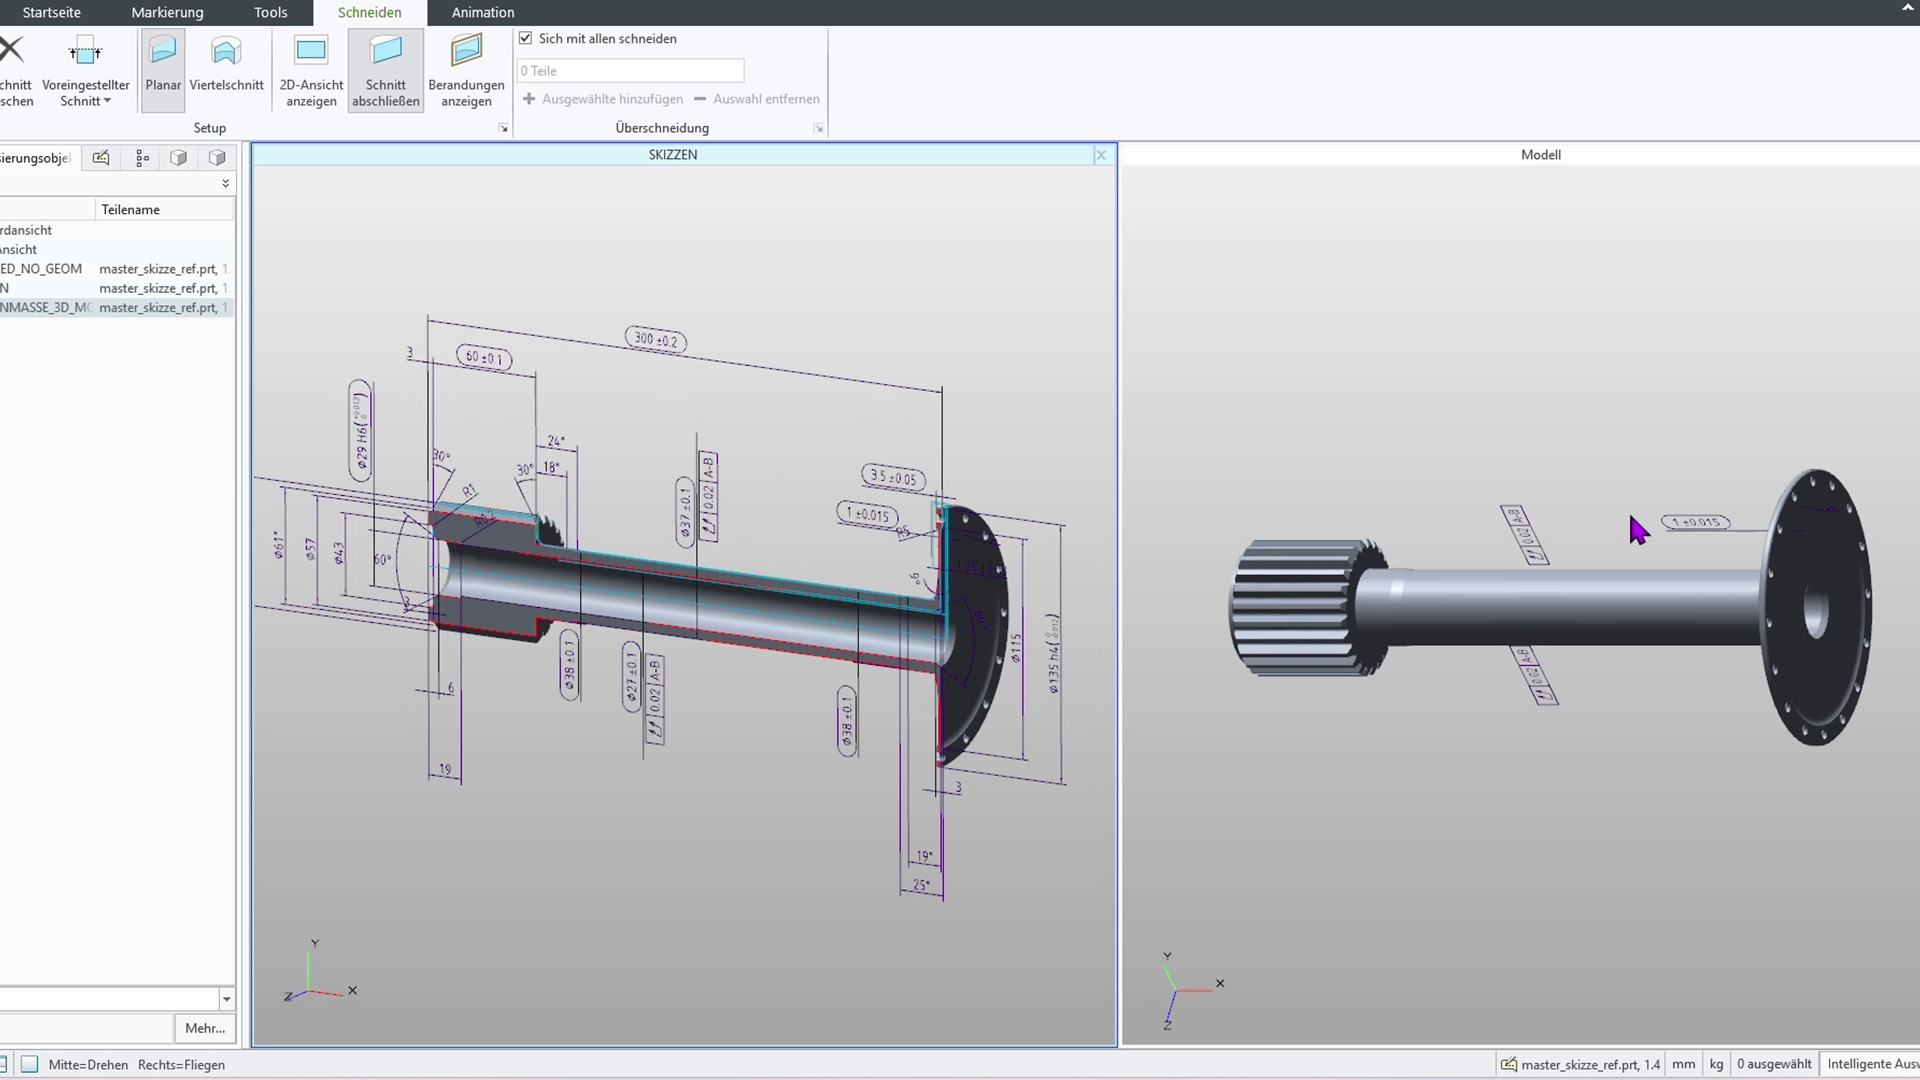The width and height of the screenshot is (1920, 1080).
Task: Expand the double-chevron in sidebar panel
Action: point(225,184)
